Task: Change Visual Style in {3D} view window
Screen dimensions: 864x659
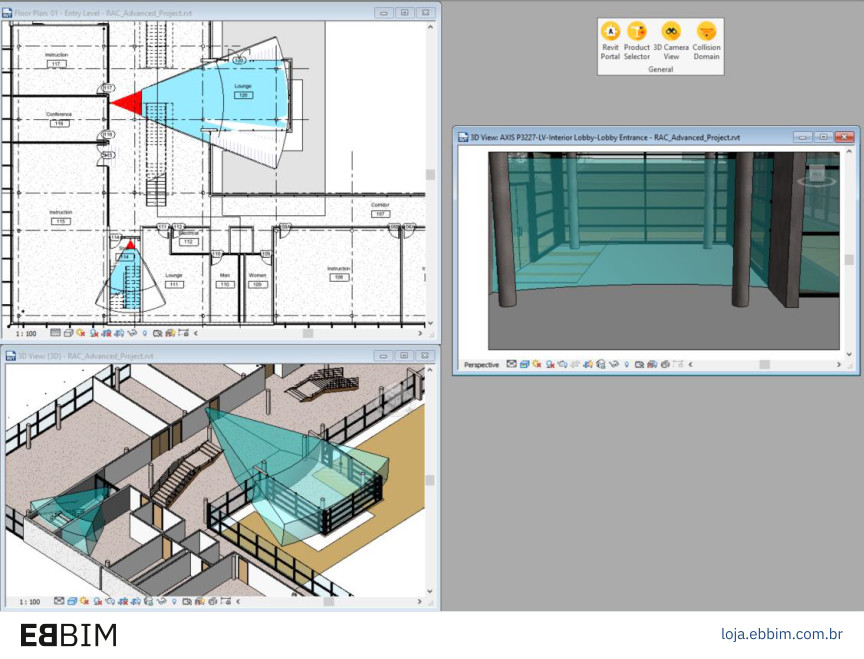Action: 72,601
